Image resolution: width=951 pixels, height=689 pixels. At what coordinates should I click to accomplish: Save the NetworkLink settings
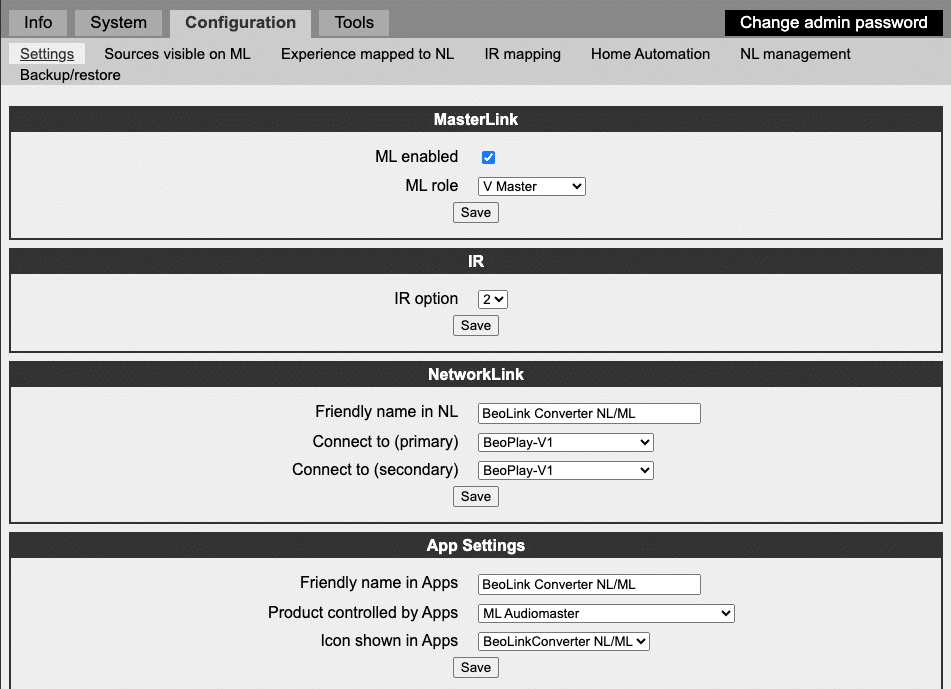476,496
